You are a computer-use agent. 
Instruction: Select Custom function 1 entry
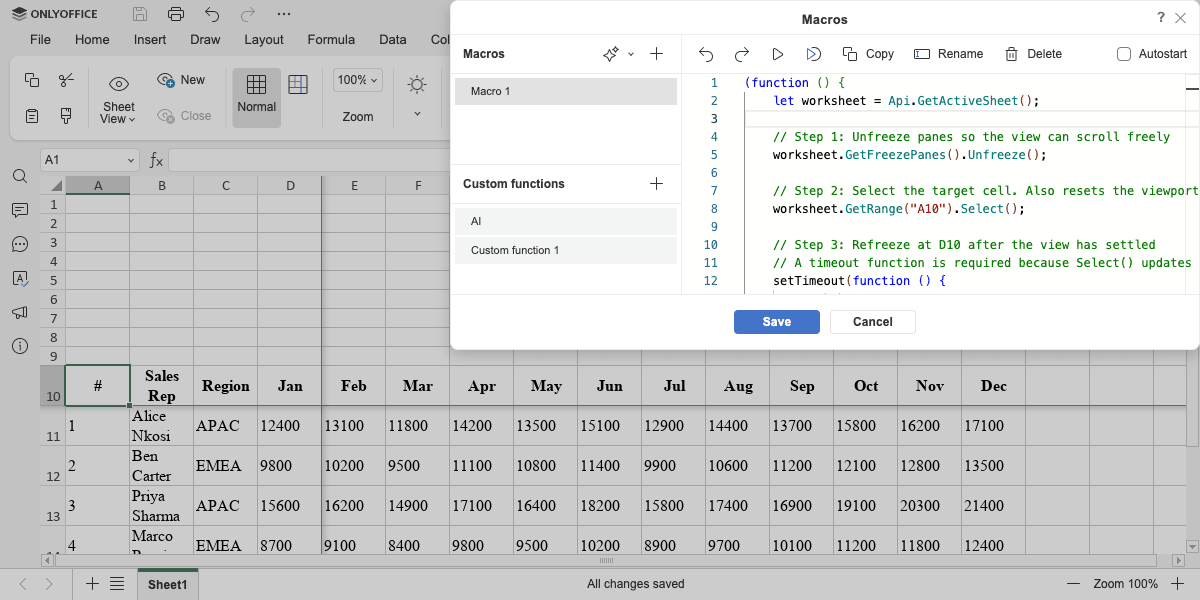(565, 250)
